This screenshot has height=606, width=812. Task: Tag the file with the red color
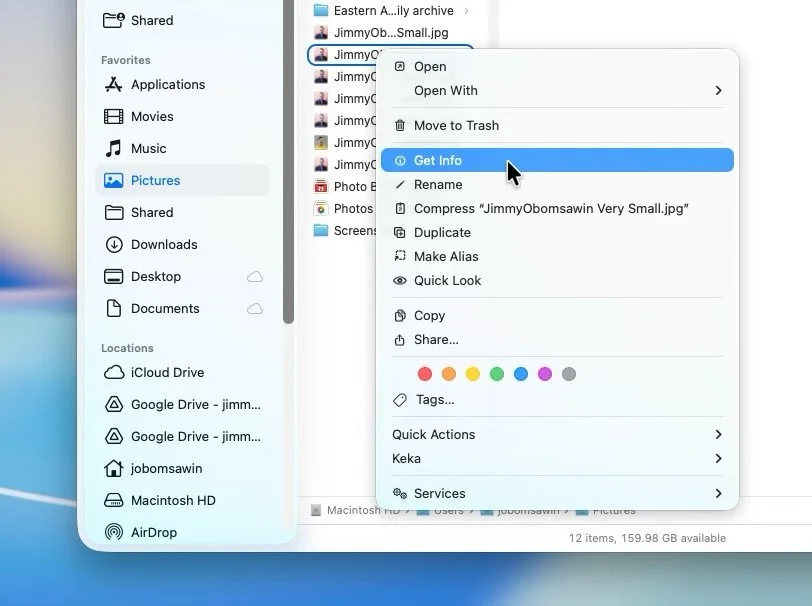424,373
